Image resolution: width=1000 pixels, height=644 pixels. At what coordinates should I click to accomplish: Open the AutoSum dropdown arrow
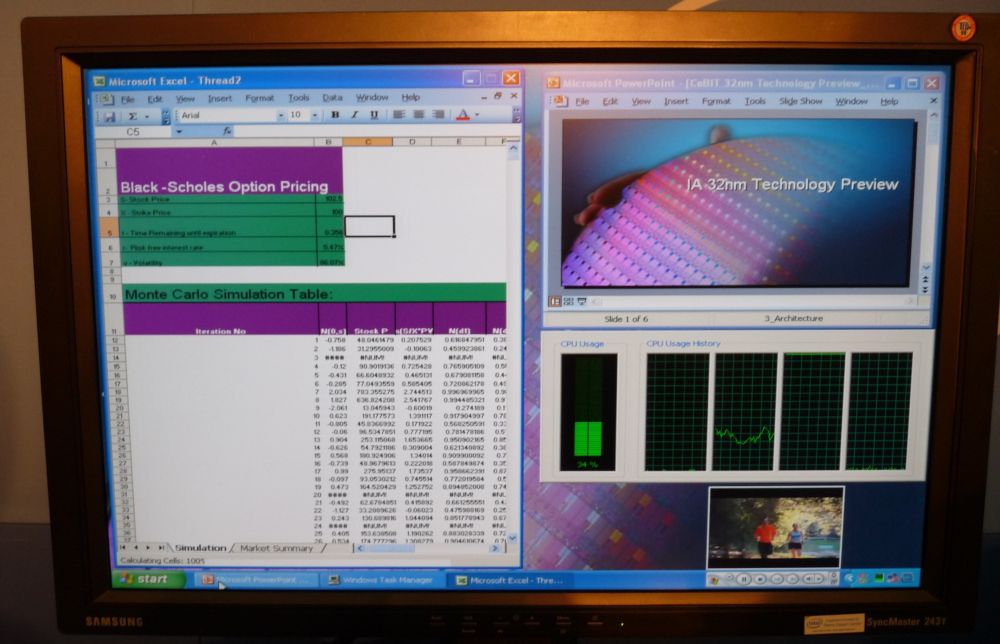147,117
